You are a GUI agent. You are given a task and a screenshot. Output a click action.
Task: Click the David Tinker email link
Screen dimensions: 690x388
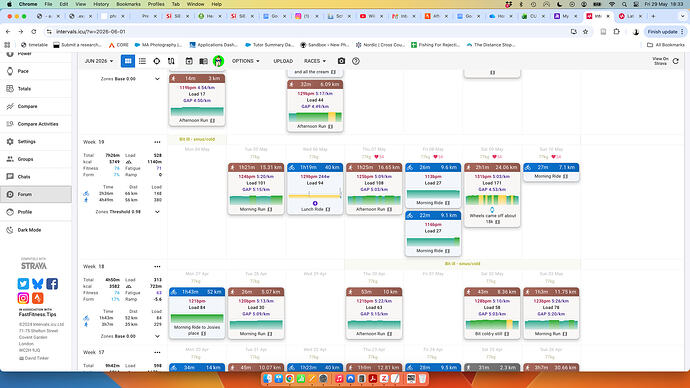click(x=34, y=358)
